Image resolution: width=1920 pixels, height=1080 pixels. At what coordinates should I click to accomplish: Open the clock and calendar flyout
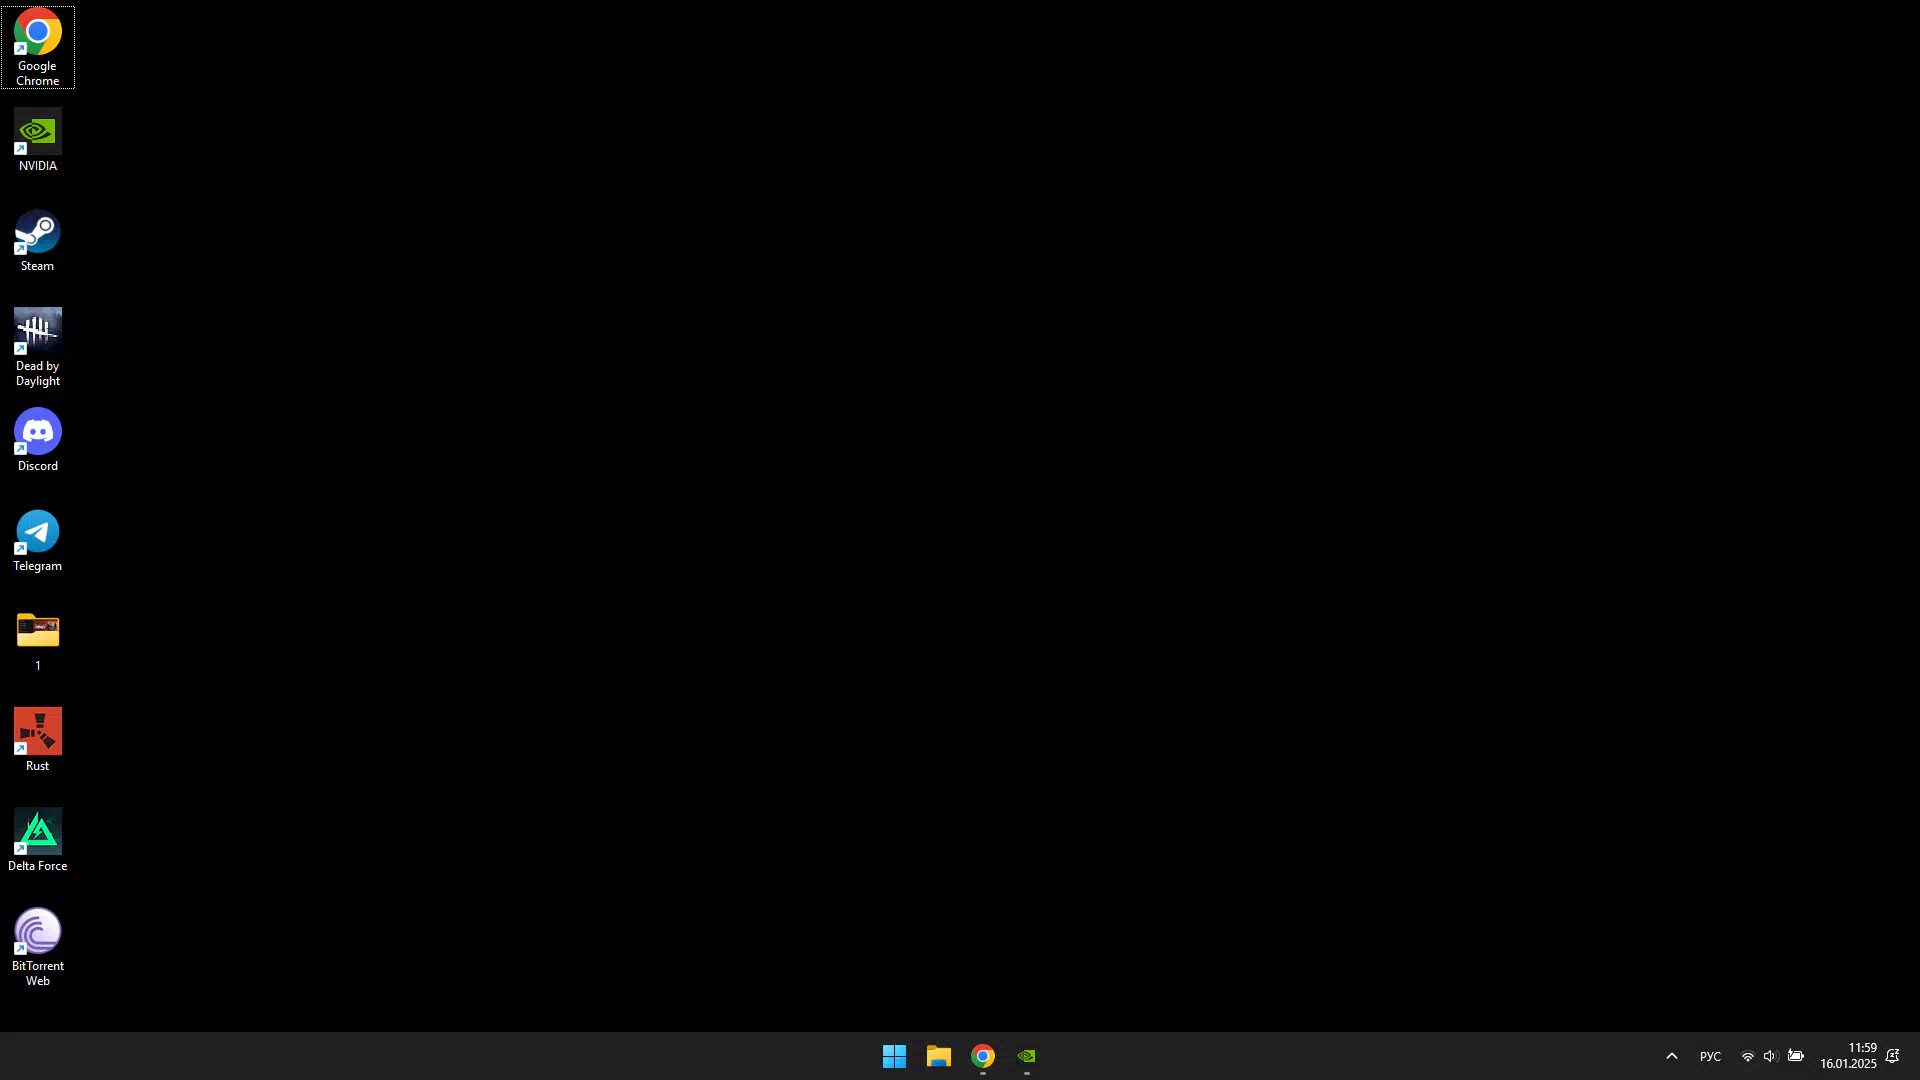[1848, 1056]
